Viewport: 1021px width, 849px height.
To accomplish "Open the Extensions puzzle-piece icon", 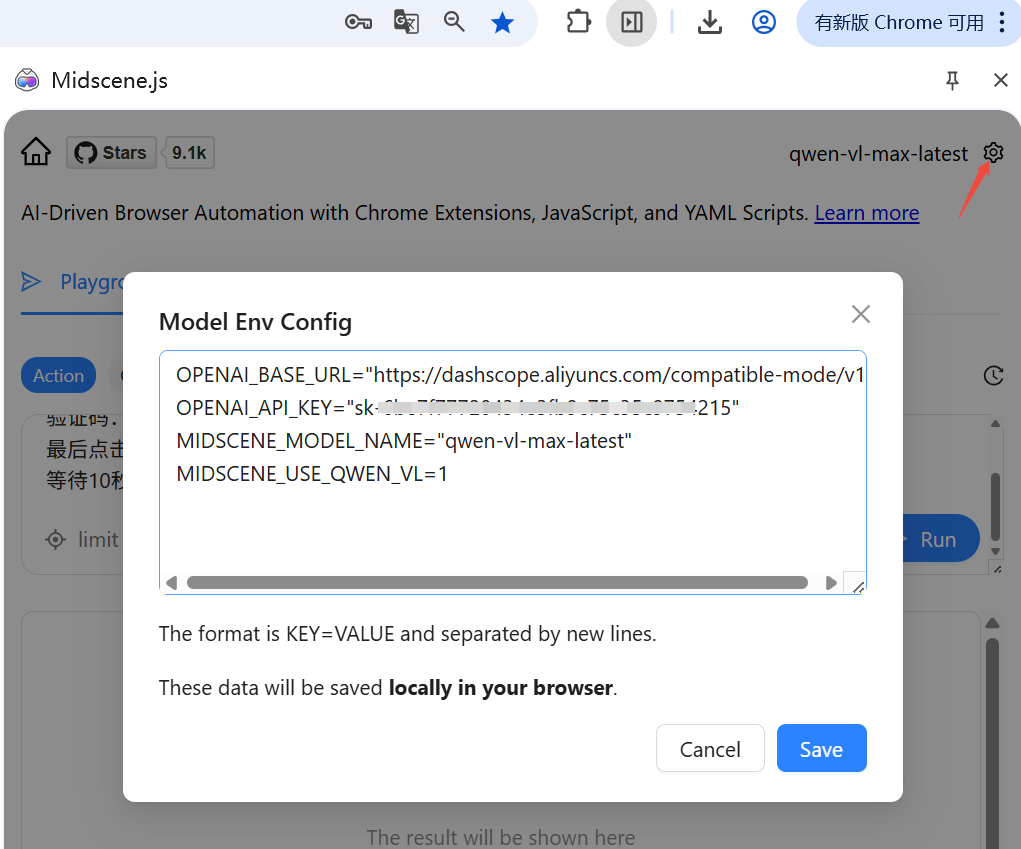I will click(x=578, y=22).
